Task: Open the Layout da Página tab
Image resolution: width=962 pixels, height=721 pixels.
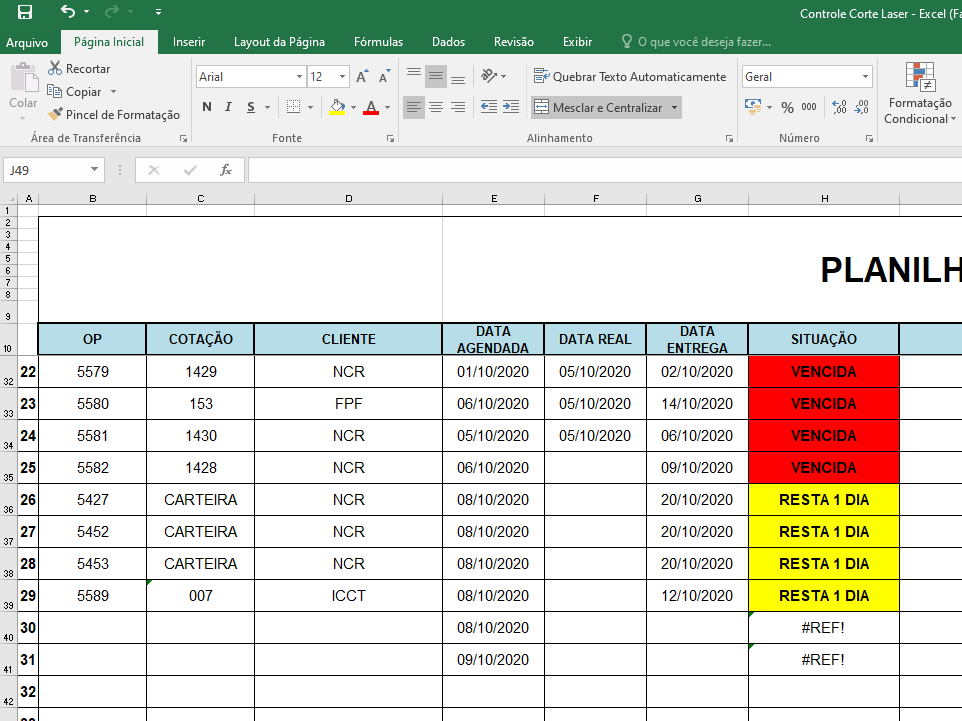Action: pyautogui.click(x=279, y=42)
